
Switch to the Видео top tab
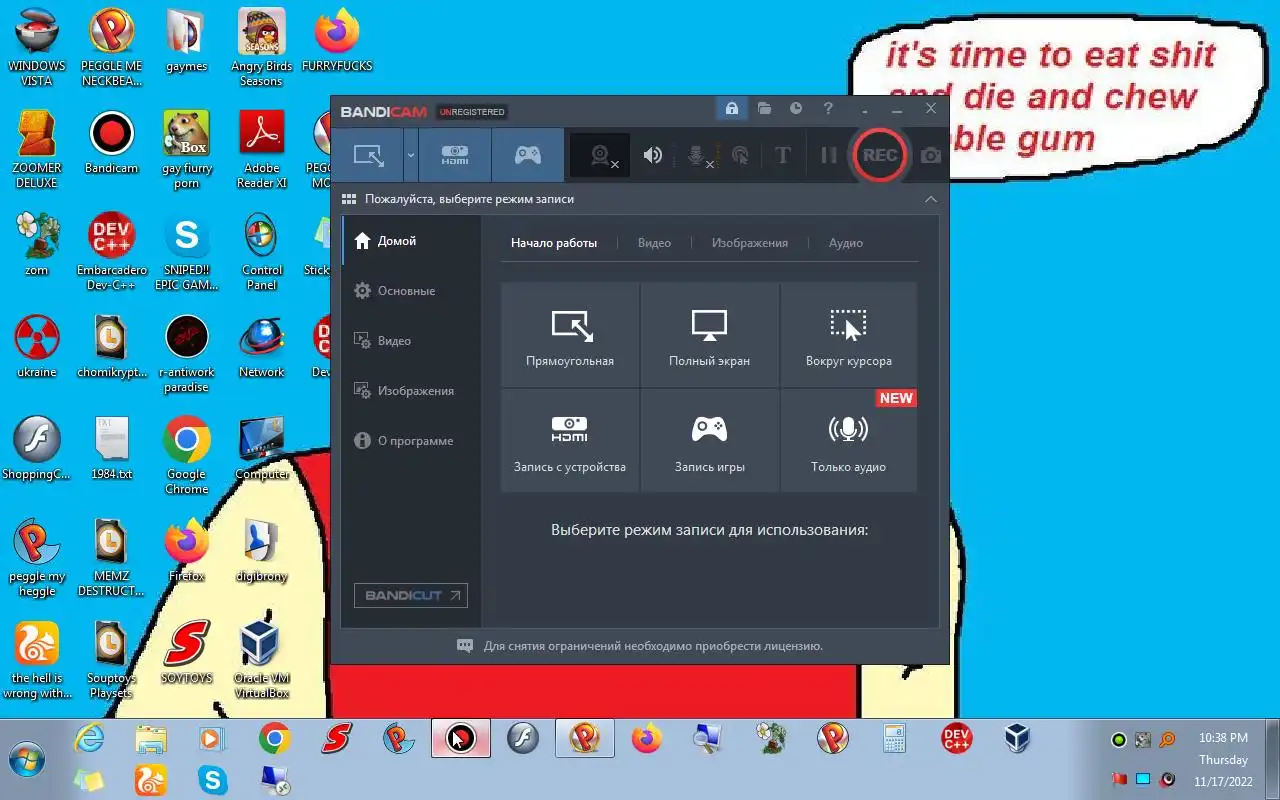[x=654, y=243]
